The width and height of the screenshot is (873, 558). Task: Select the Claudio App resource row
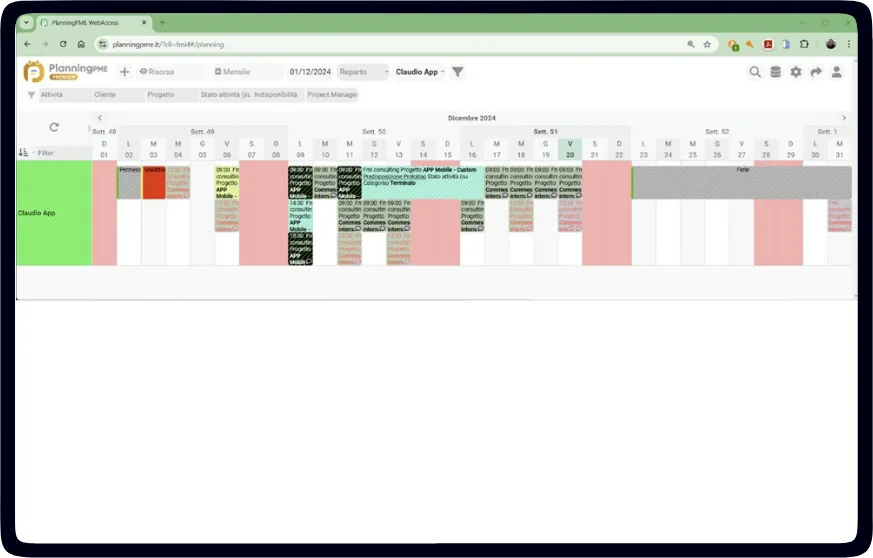(x=54, y=213)
